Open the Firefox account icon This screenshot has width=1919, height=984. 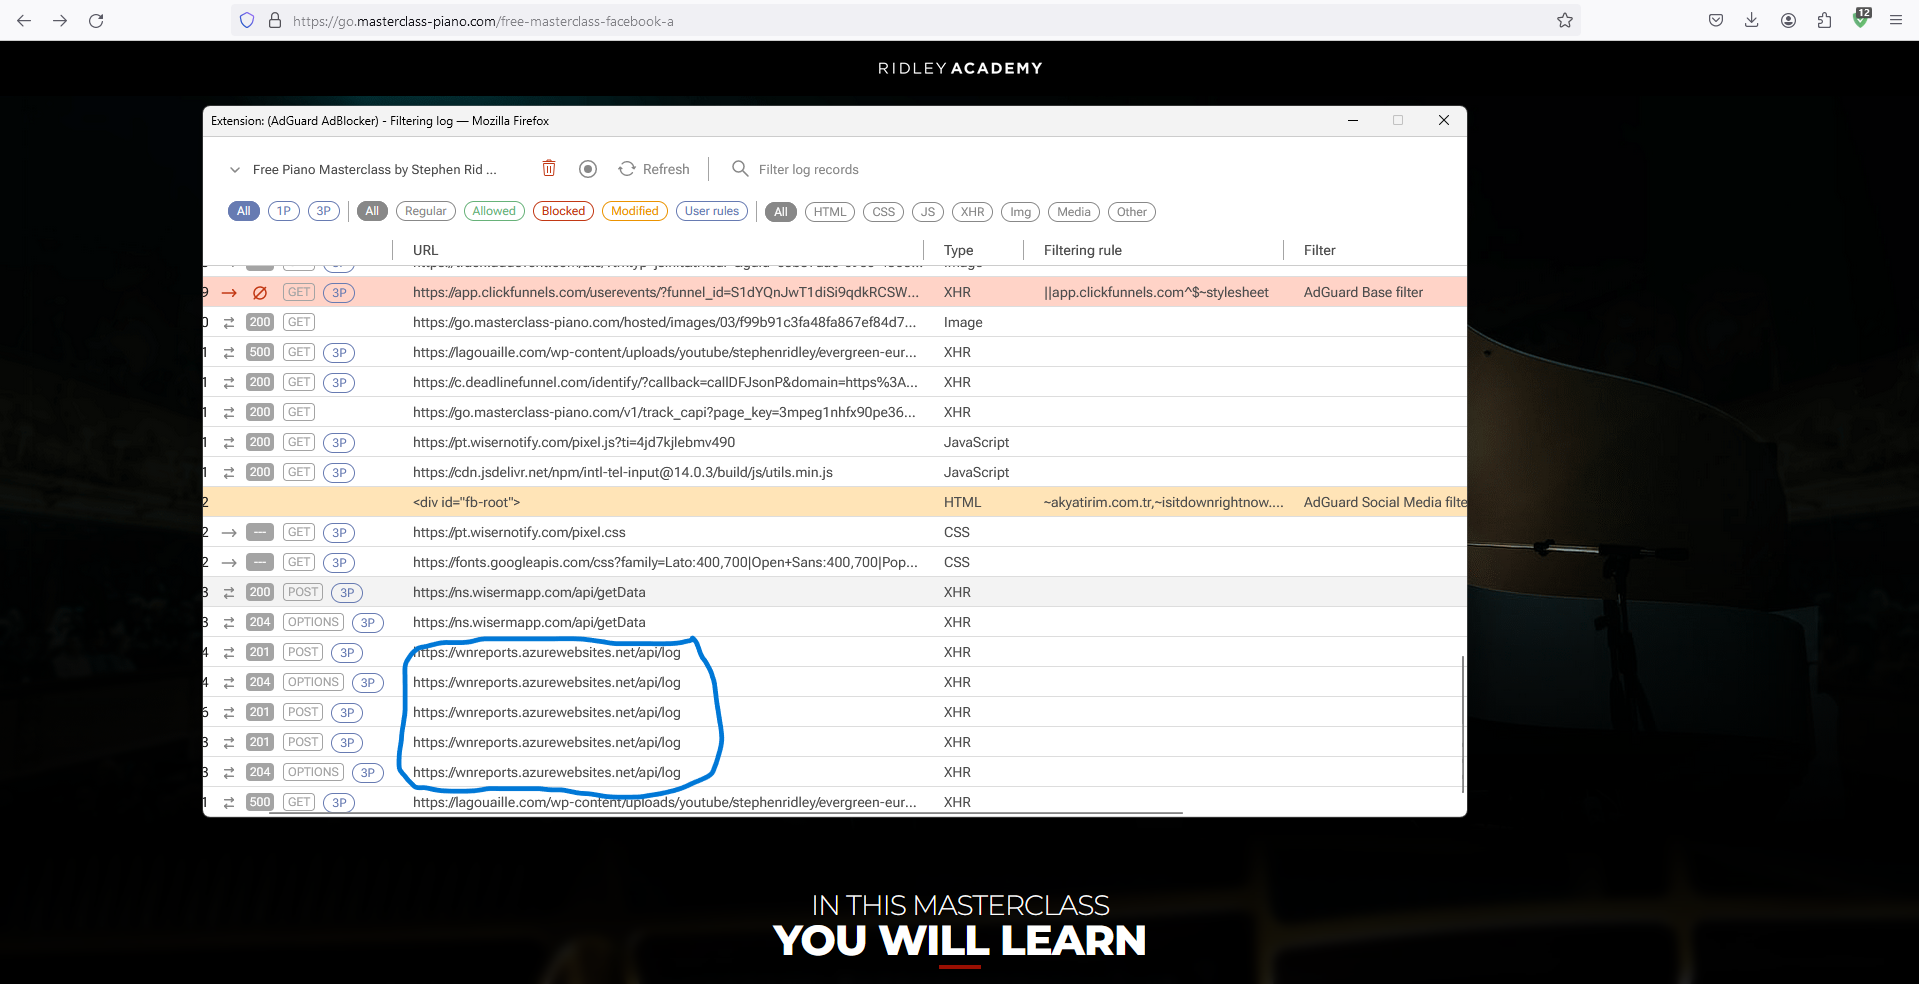[1788, 20]
